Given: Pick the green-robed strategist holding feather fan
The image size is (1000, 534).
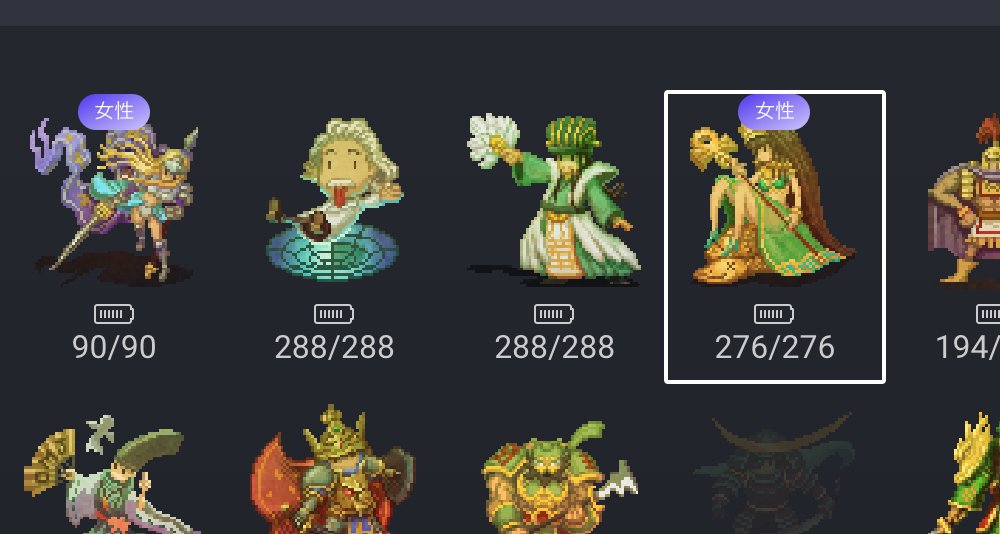Looking at the screenshot, I should 554,199.
